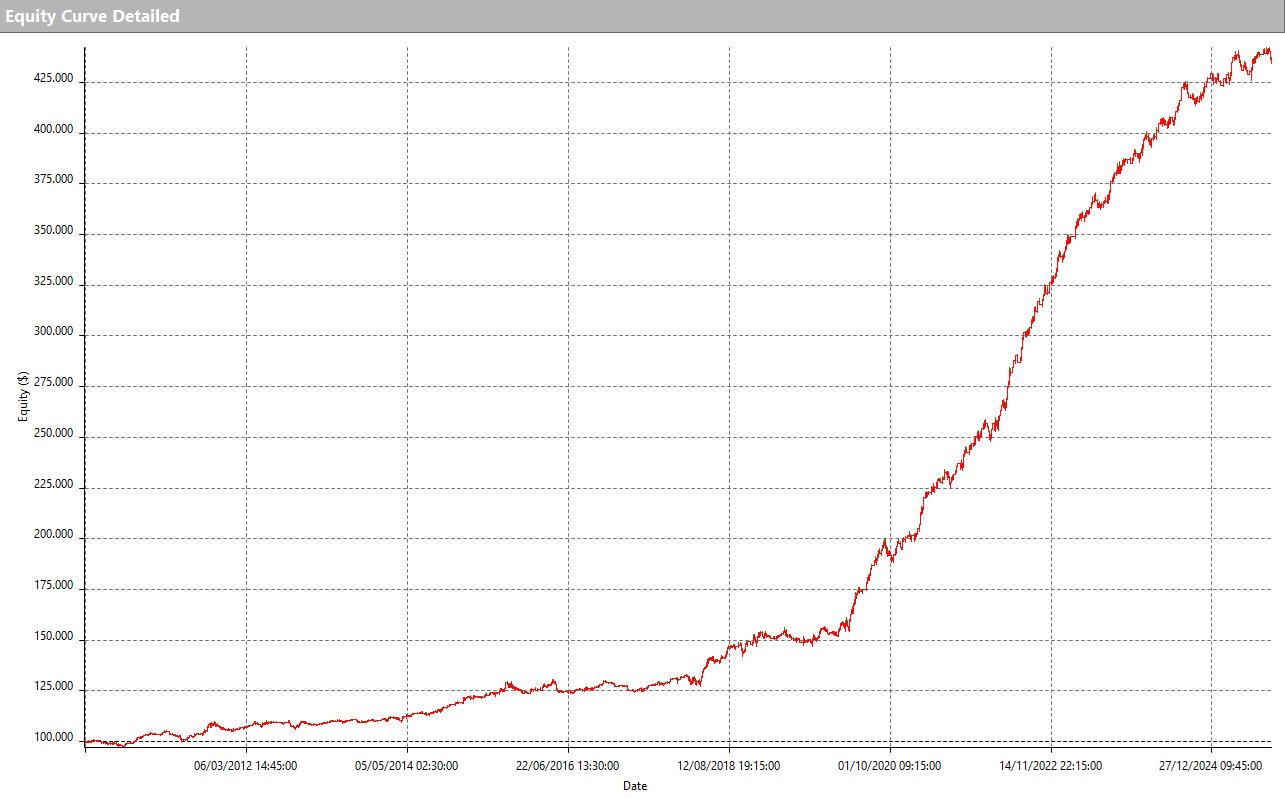
Task: Click the 150.000 equity axis label
Action: click(x=54, y=637)
